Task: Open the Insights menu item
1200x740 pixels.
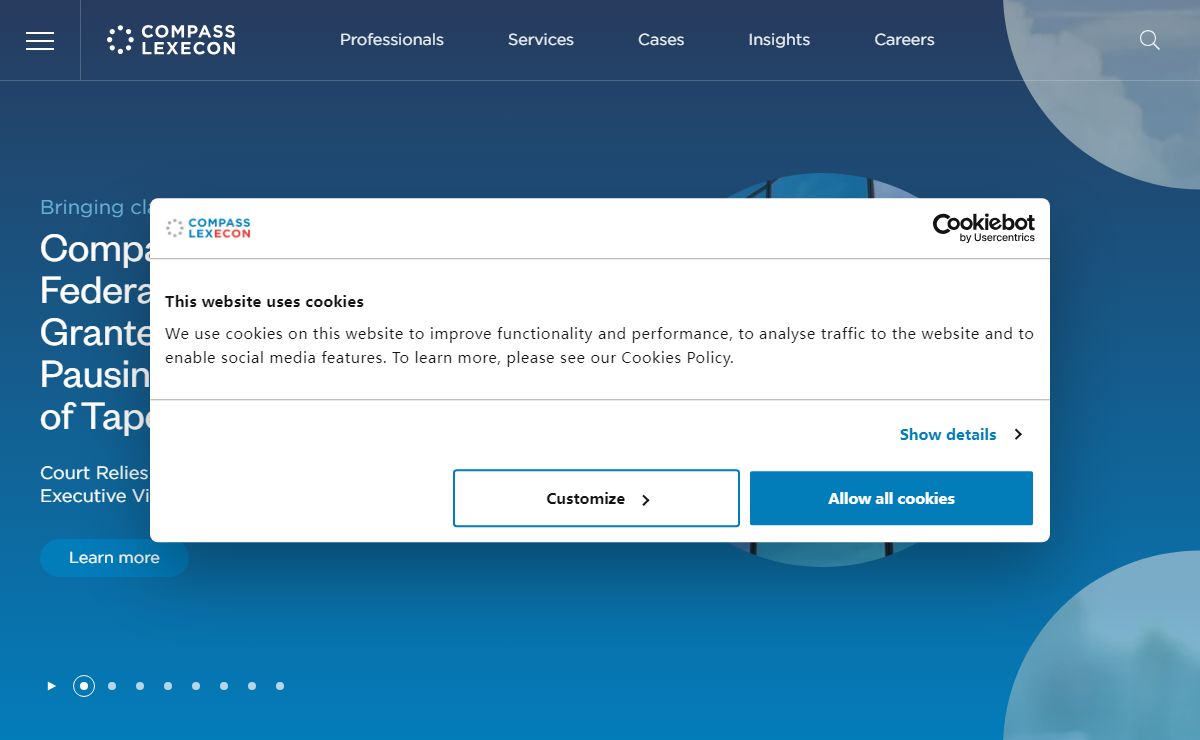Action: (x=779, y=40)
